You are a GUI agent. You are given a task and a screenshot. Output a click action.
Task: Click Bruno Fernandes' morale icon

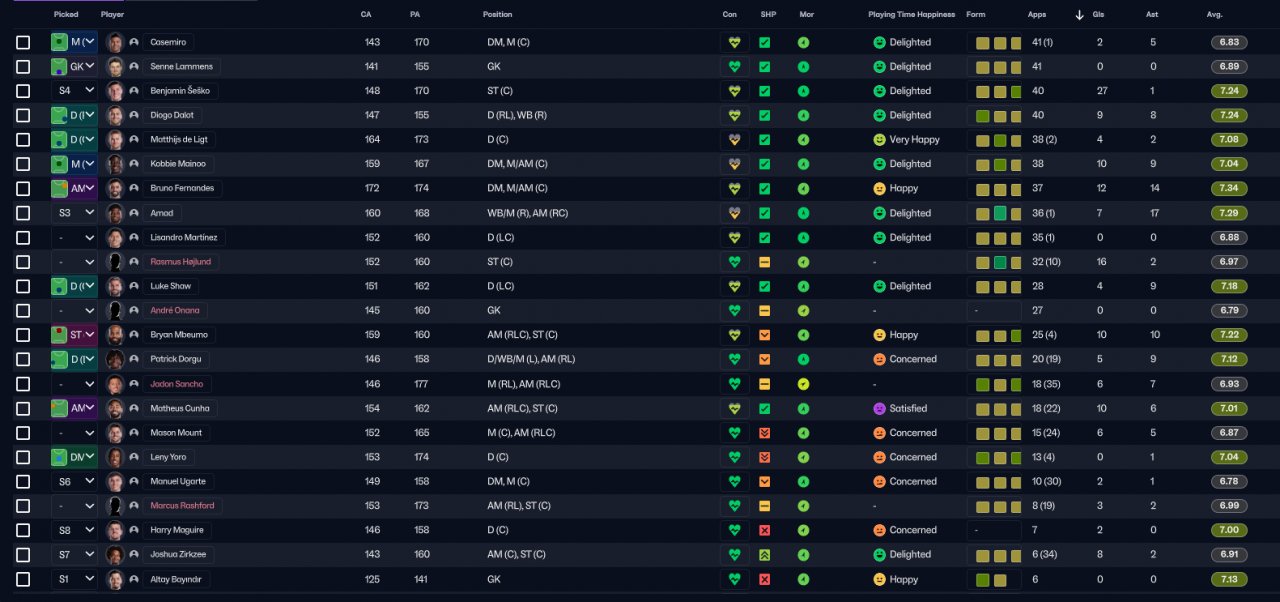(803, 188)
